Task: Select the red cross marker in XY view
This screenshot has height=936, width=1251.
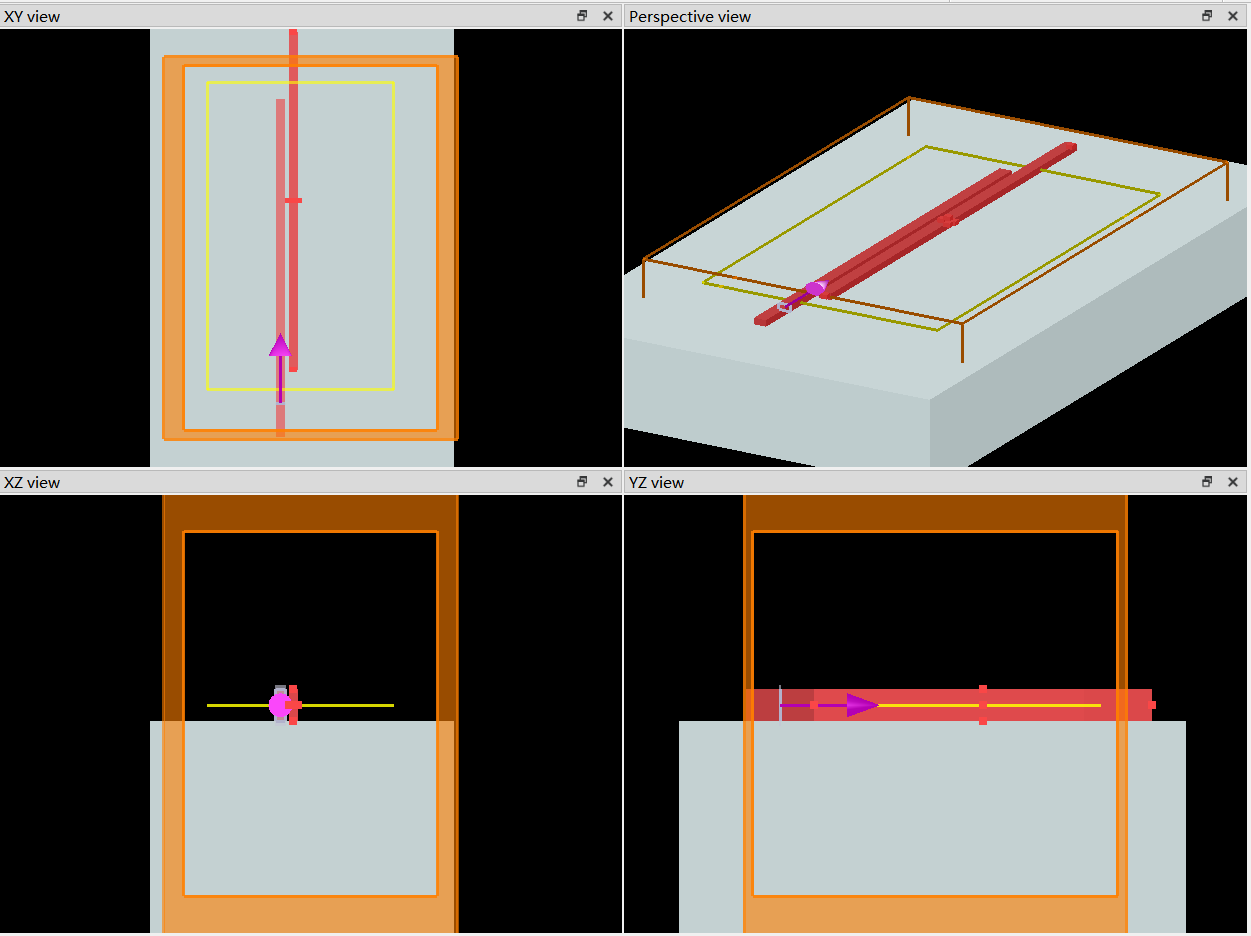Action: [293, 201]
